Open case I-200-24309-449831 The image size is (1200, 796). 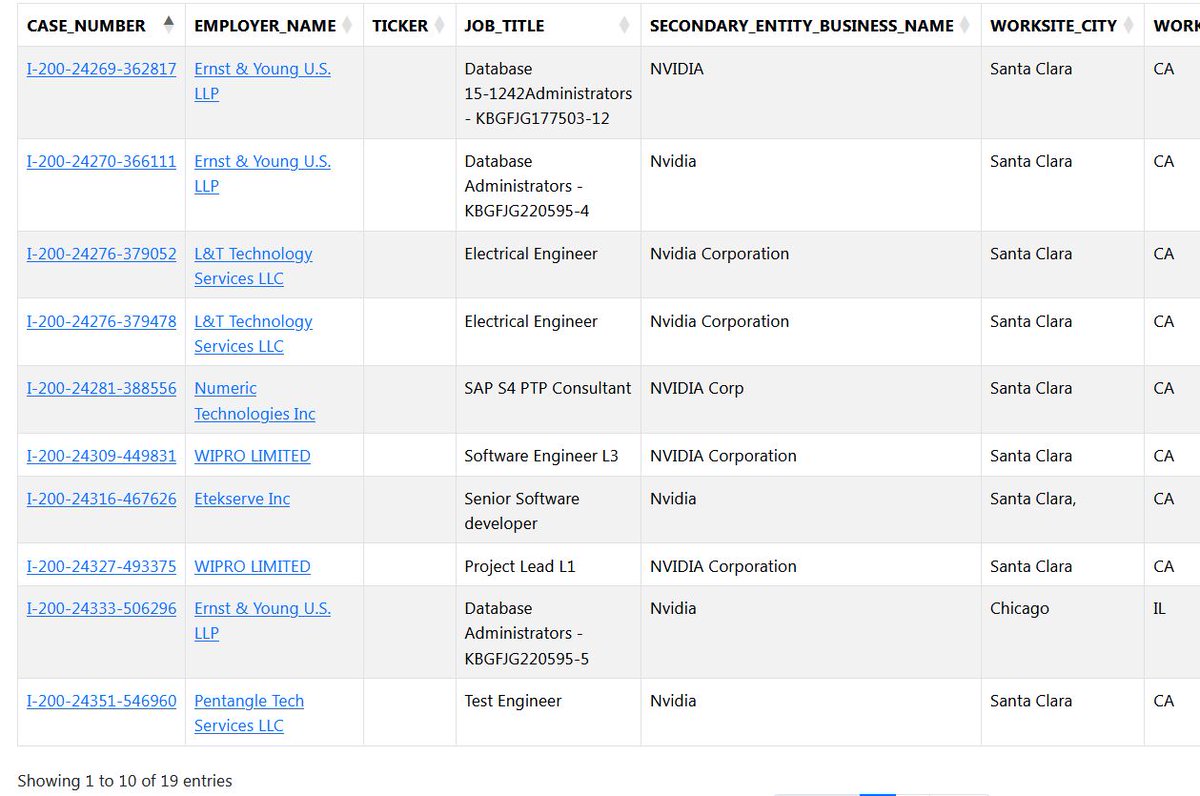(101, 456)
